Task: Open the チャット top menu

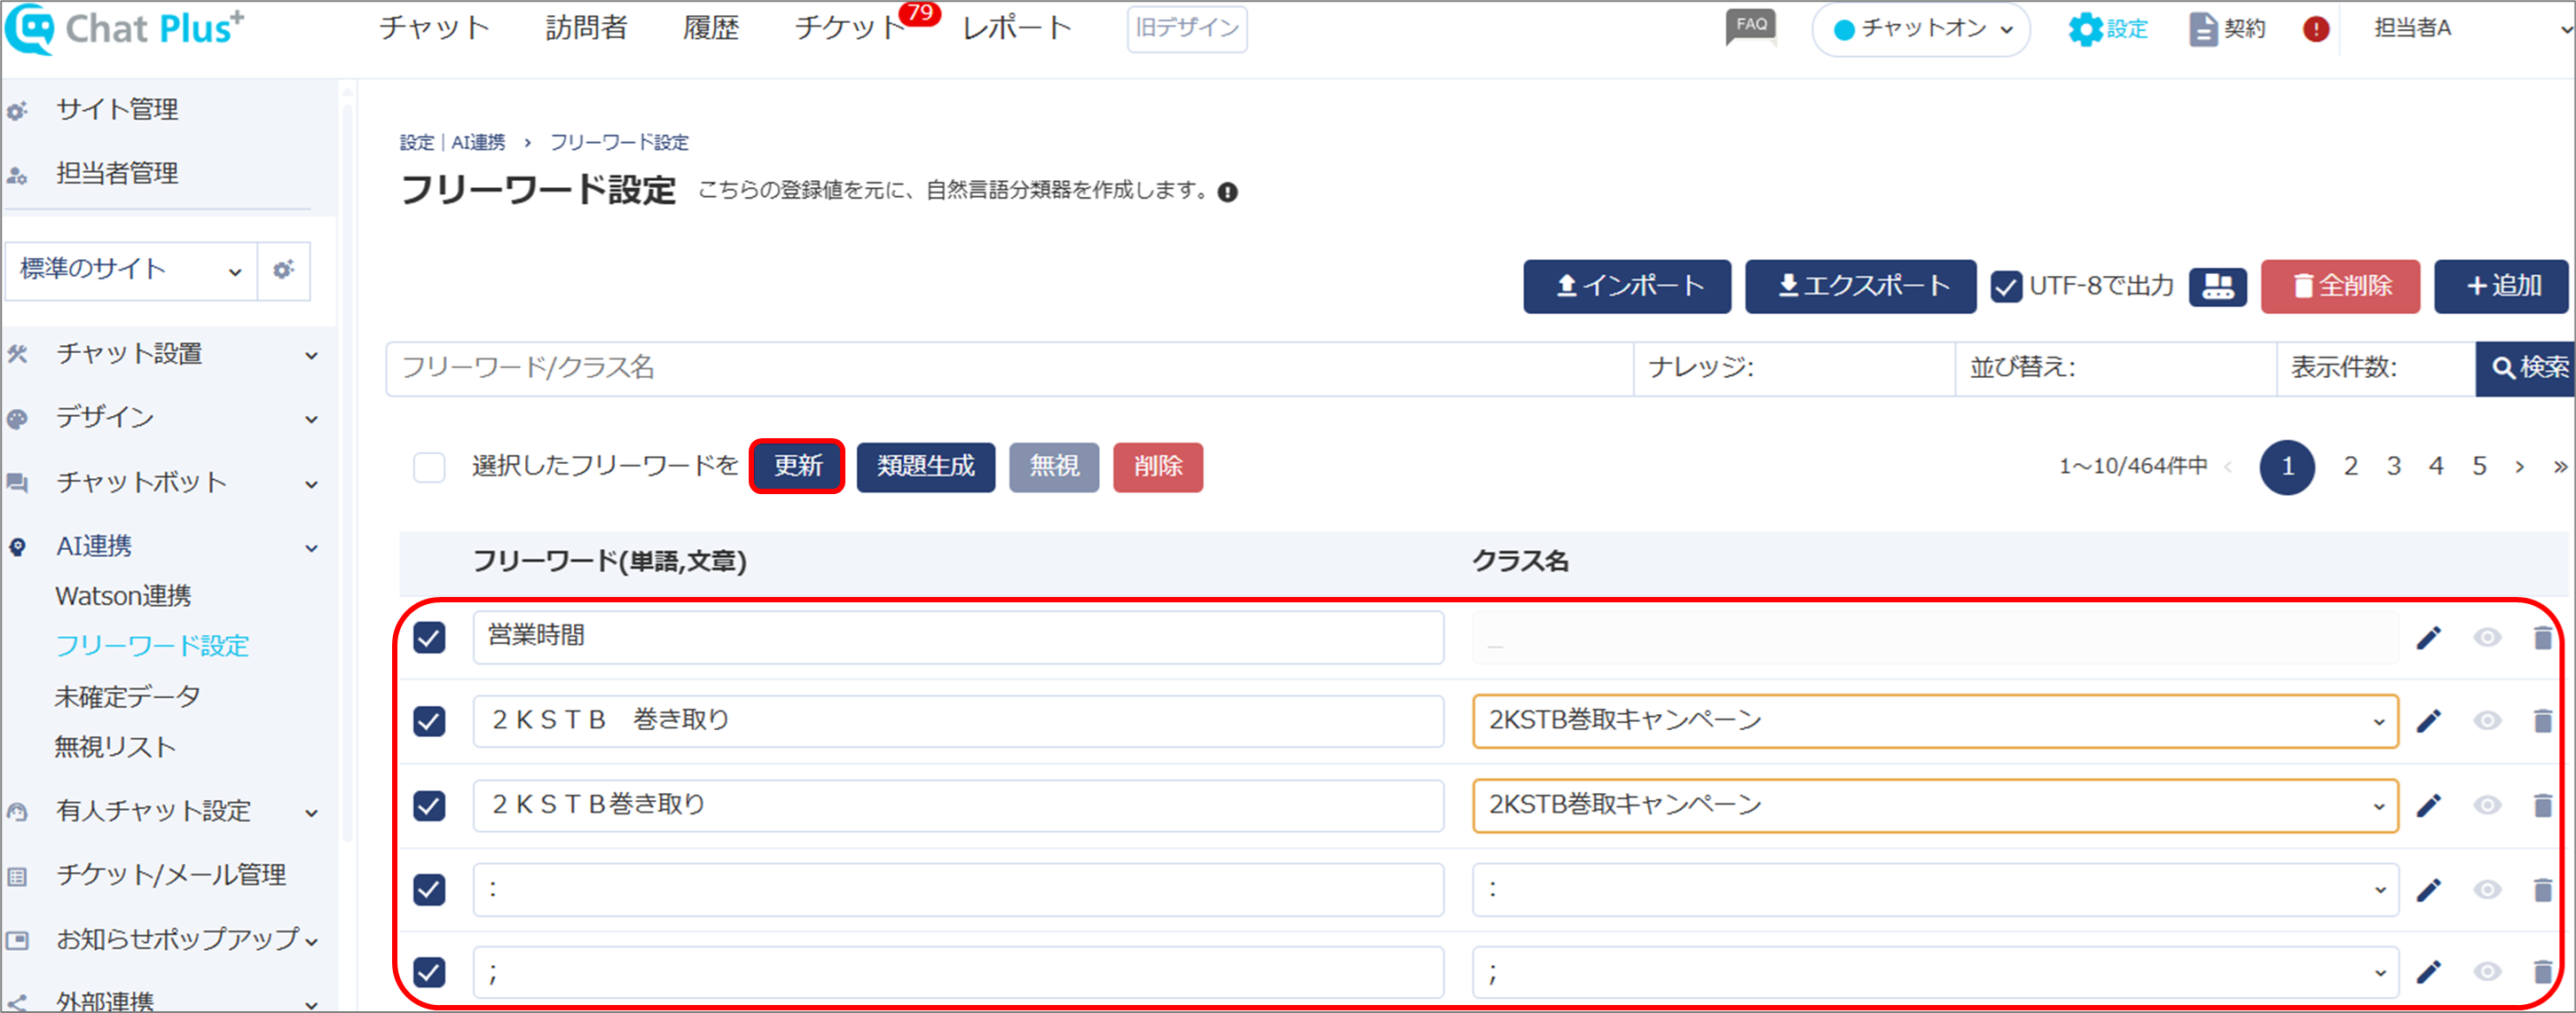Action: [434, 28]
